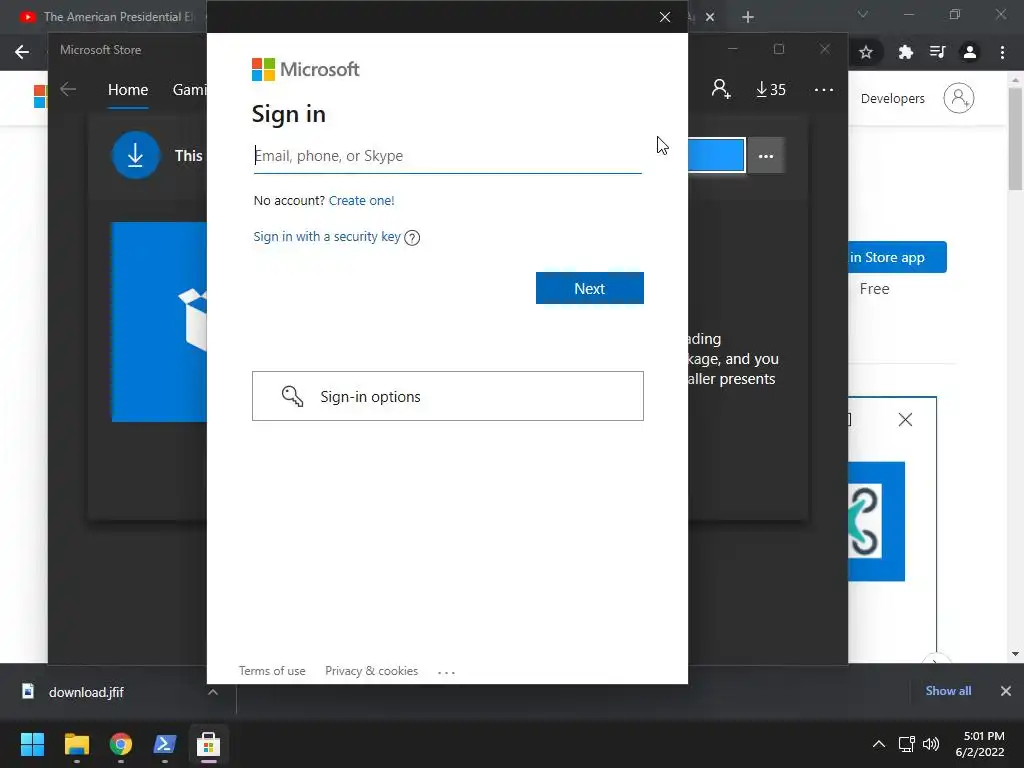Click the key icon in Sign-in options

292,396
